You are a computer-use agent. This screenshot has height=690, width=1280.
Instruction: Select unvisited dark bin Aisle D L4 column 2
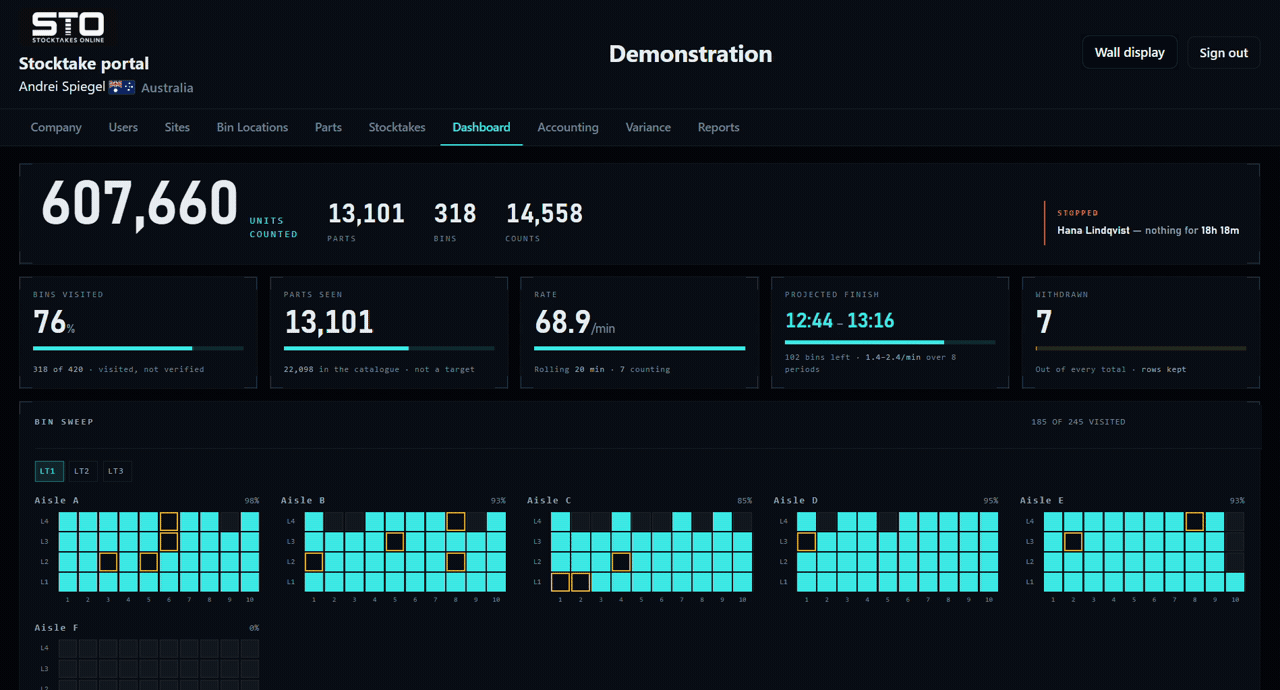tap(826, 521)
